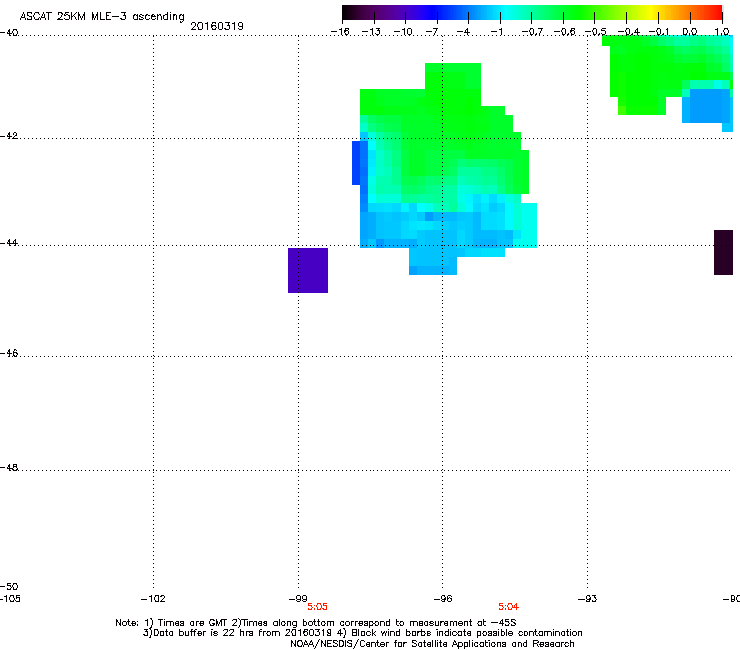The image size is (740, 650).
Task: Click the -102 longitude axis label
Action: (153, 599)
